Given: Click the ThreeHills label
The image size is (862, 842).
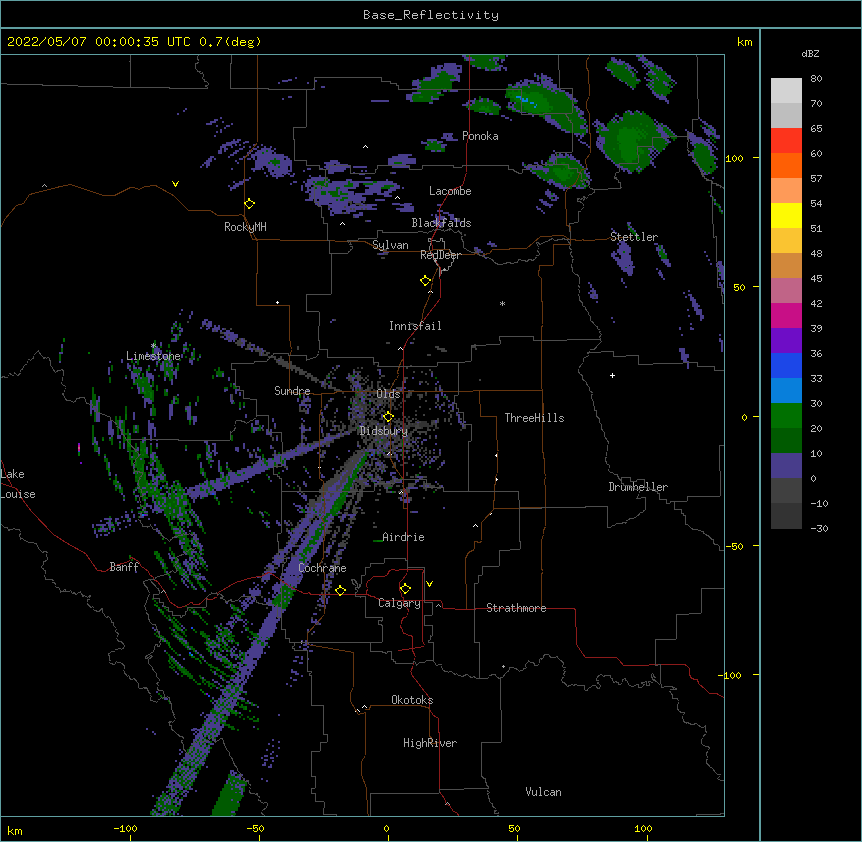Looking at the screenshot, I should [534, 418].
